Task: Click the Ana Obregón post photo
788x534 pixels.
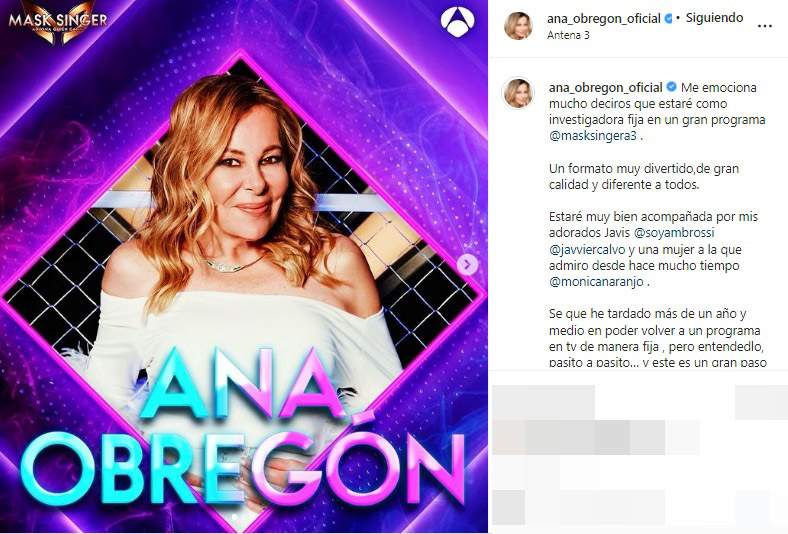Action: tap(244, 266)
